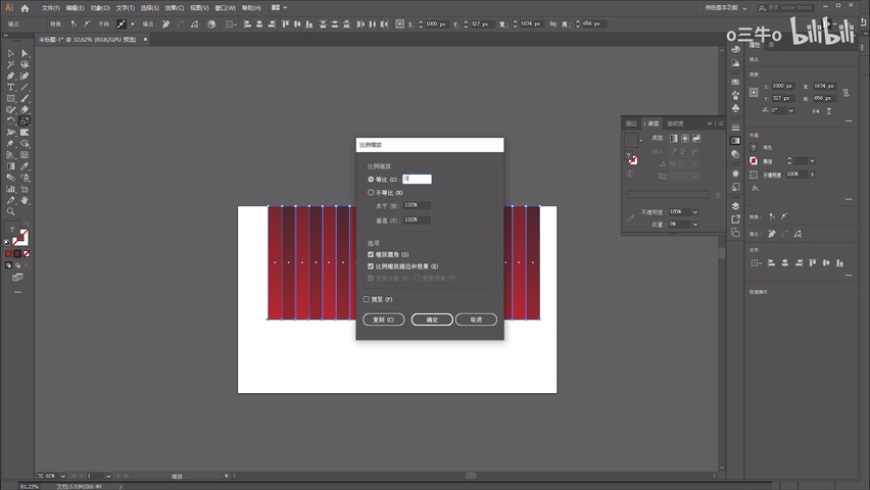Click the Home icon beside the Ai logo
This screenshot has height=490, width=870.
point(25,8)
